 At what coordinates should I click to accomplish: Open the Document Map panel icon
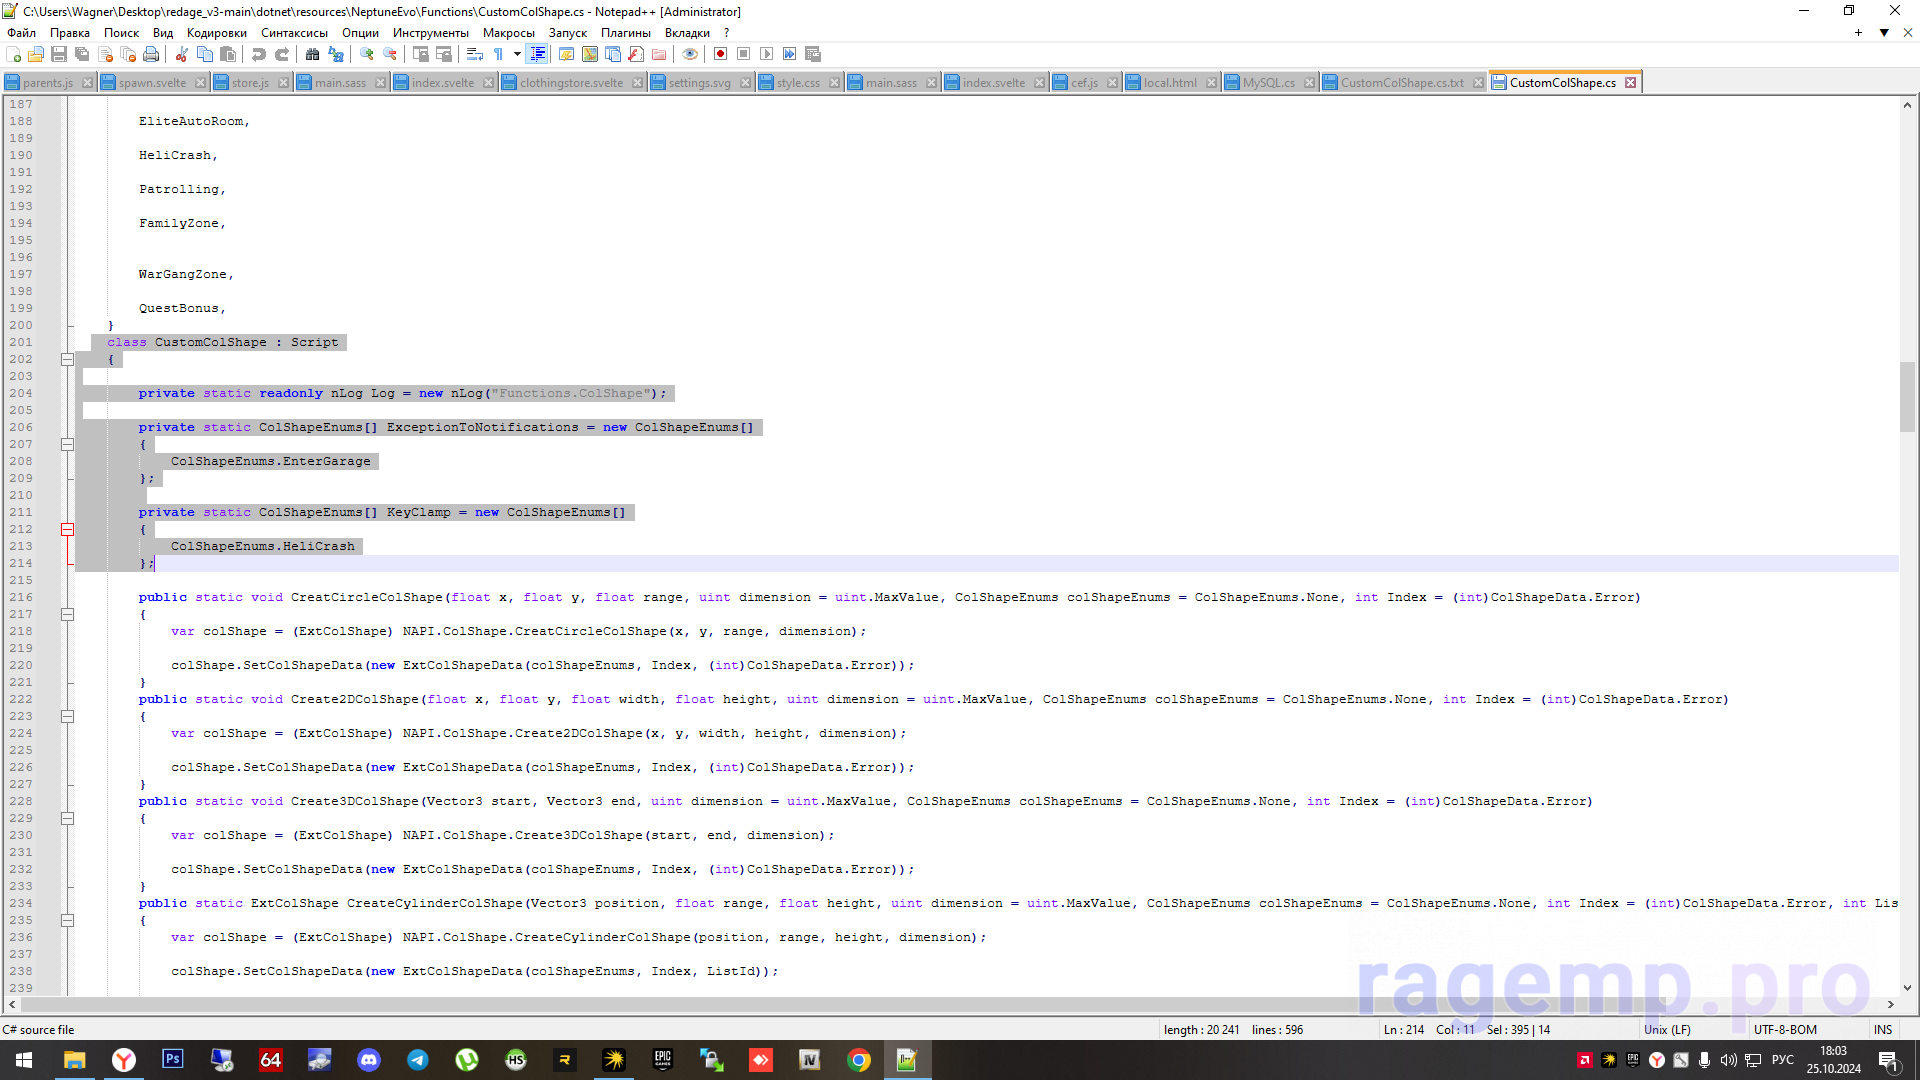(590, 54)
